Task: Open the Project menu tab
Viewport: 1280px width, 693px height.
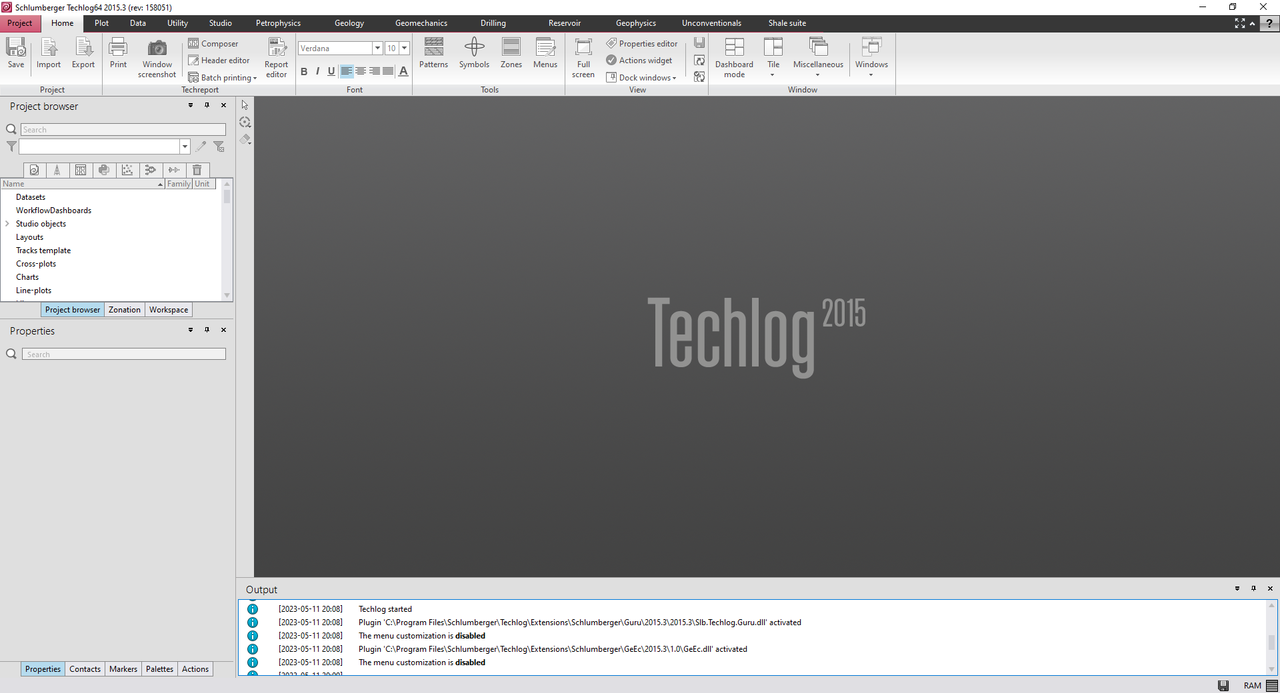Action: 20,23
